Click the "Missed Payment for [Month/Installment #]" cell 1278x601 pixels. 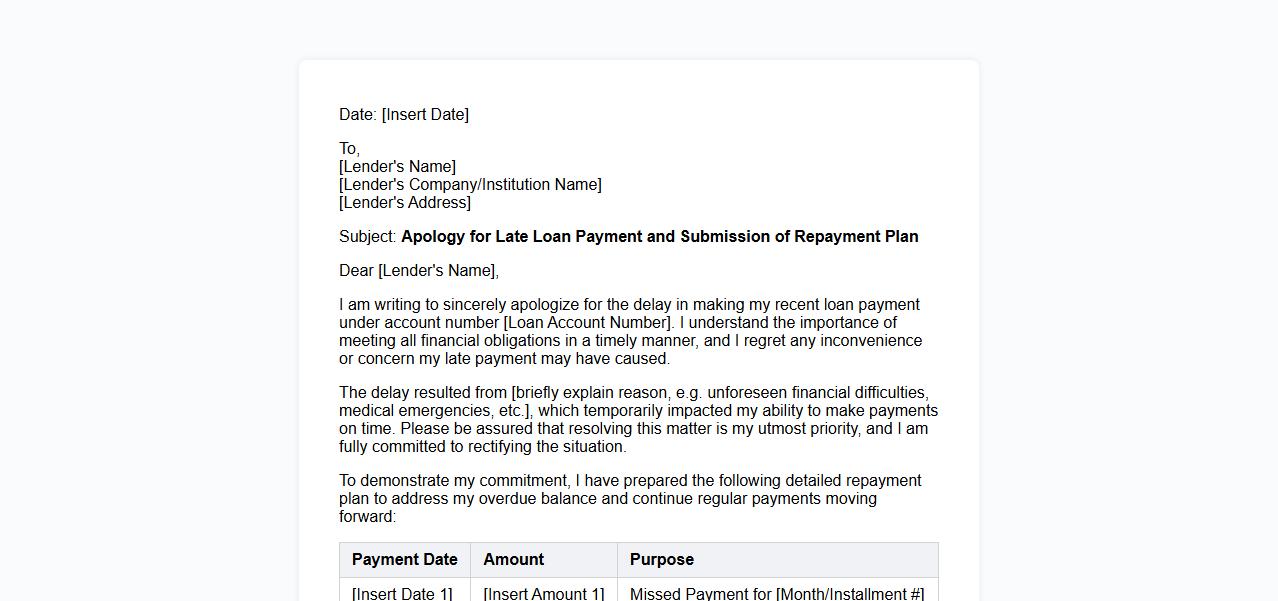coord(776,594)
